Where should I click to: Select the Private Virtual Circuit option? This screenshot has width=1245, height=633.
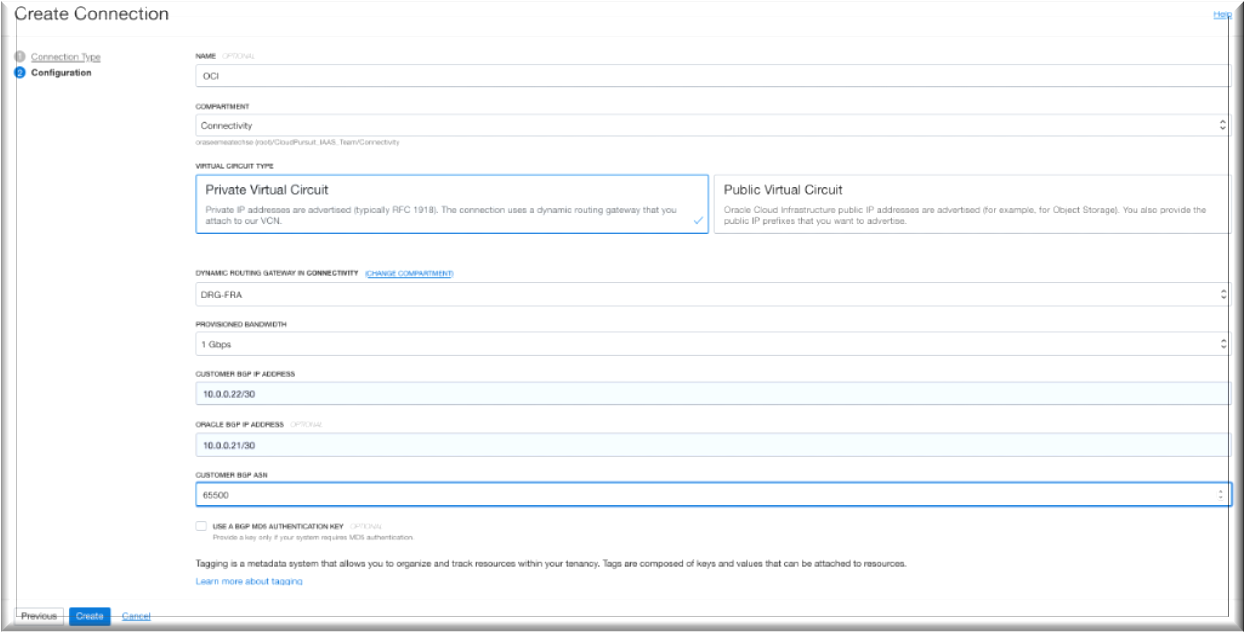click(452, 204)
